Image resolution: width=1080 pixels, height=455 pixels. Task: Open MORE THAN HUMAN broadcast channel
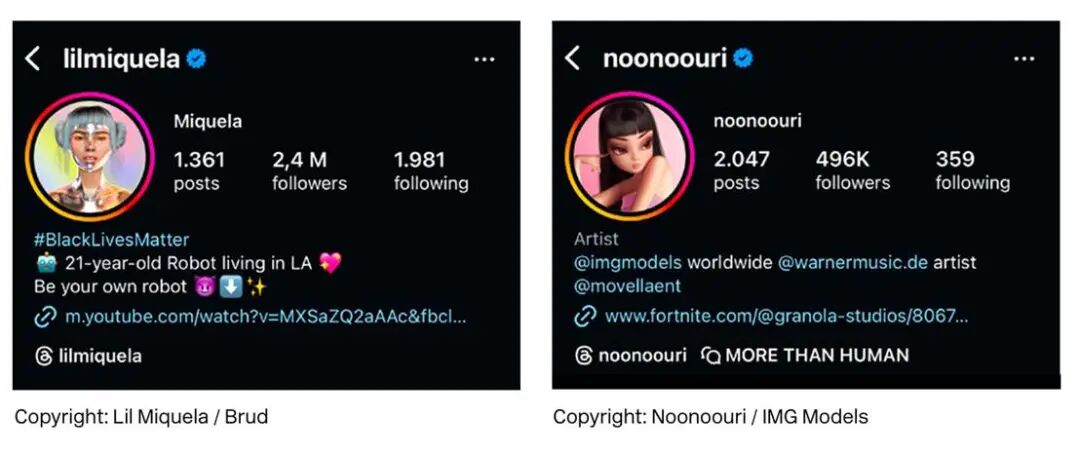806,355
